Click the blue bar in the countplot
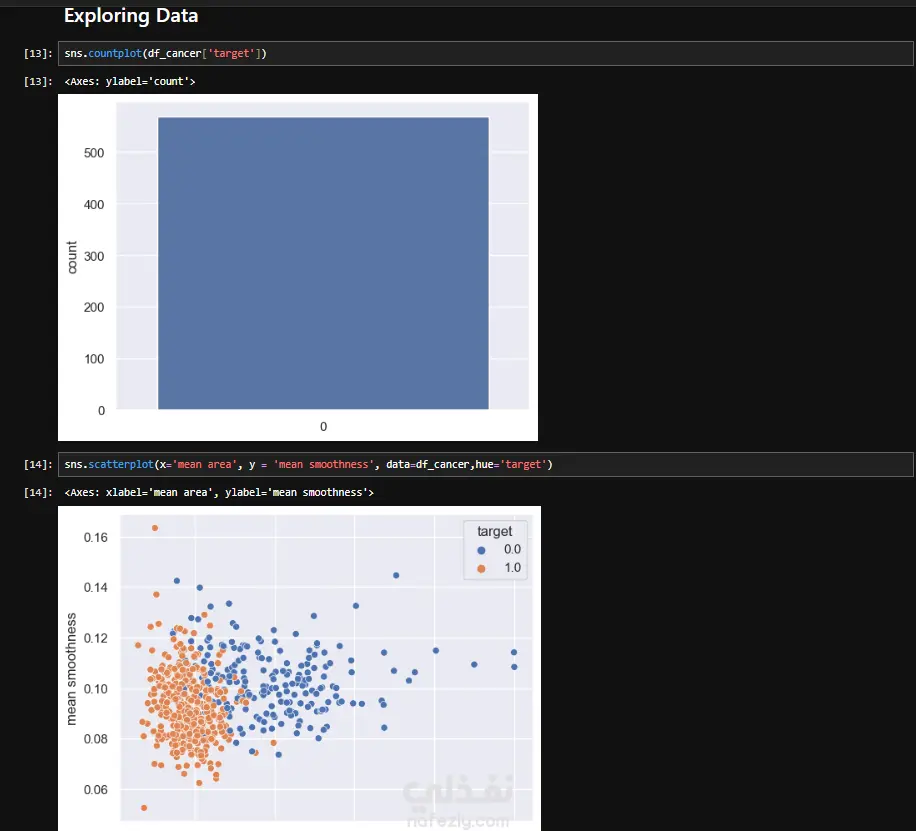The height and width of the screenshot is (831, 916). click(x=323, y=263)
